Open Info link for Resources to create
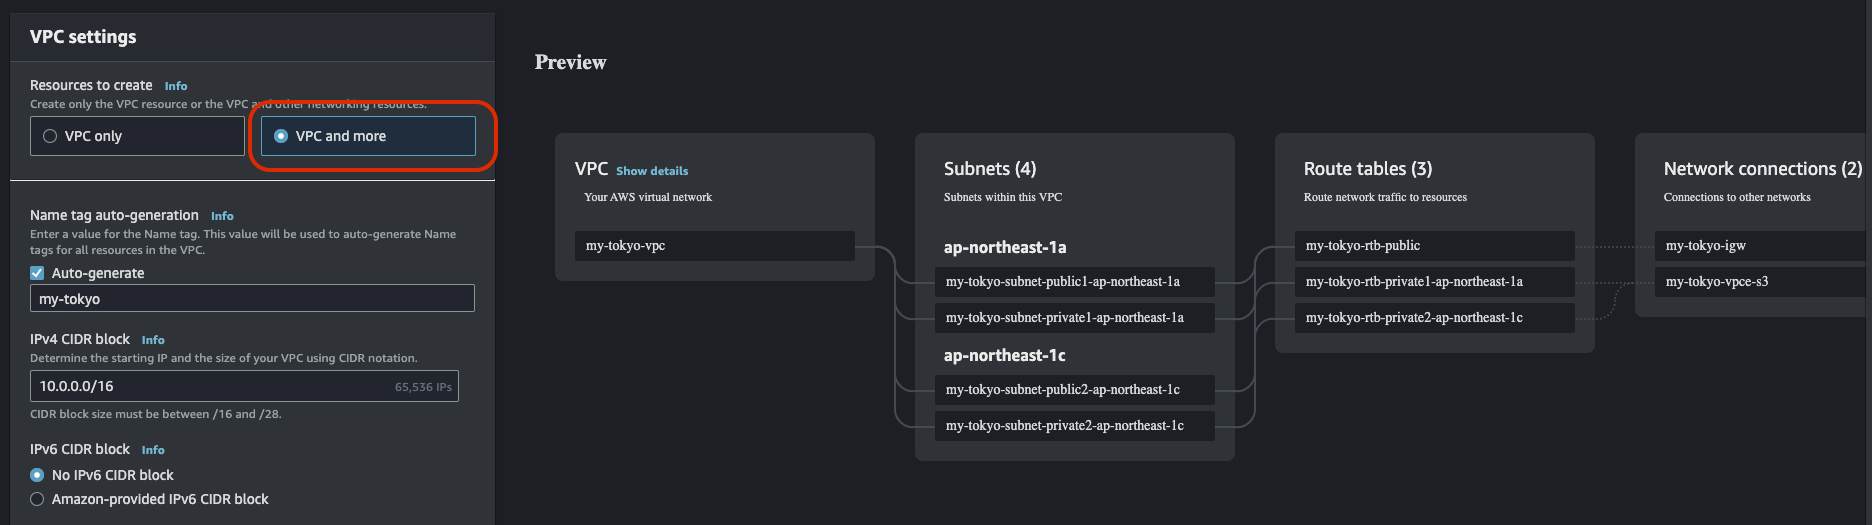The height and width of the screenshot is (525, 1872). click(176, 86)
